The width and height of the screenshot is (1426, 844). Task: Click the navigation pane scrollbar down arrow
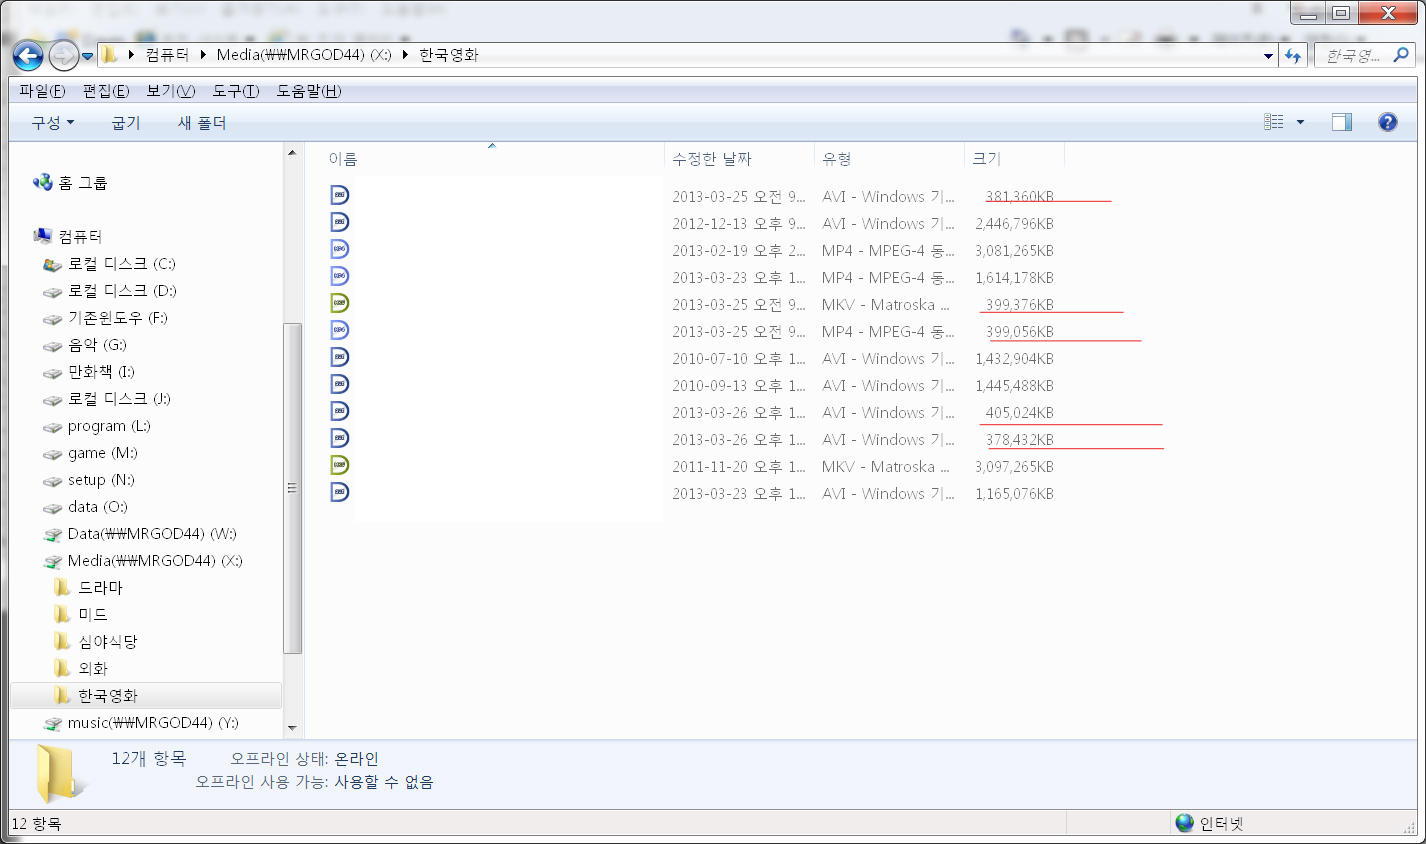292,728
